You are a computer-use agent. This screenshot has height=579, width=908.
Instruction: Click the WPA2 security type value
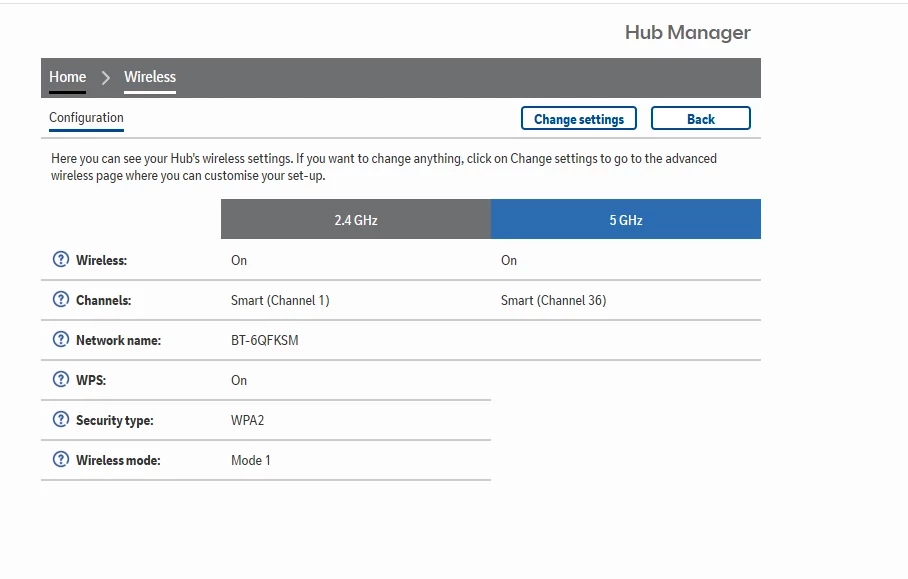point(248,420)
